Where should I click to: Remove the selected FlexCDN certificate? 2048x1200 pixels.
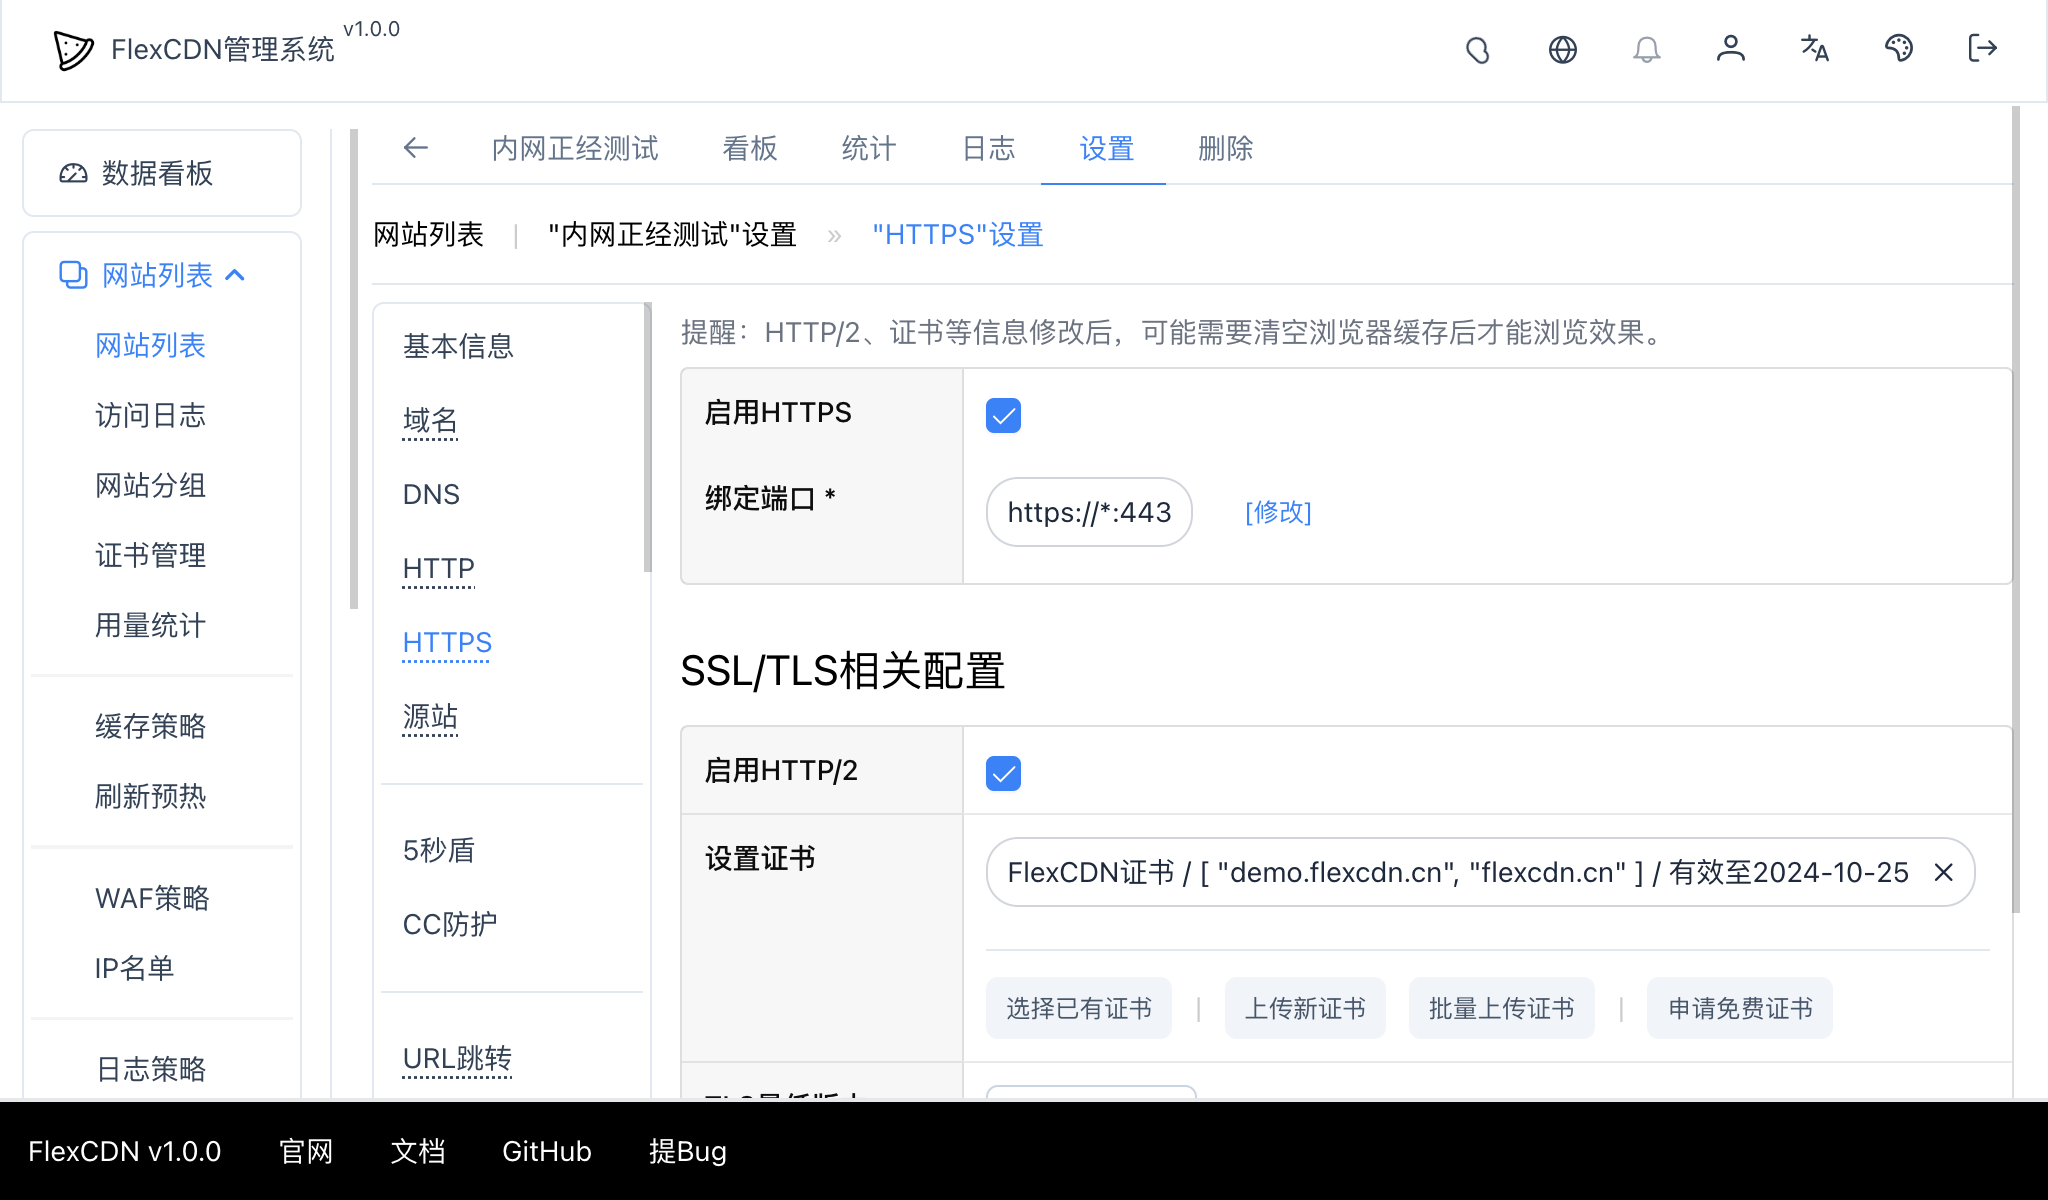pos(1943,872)
